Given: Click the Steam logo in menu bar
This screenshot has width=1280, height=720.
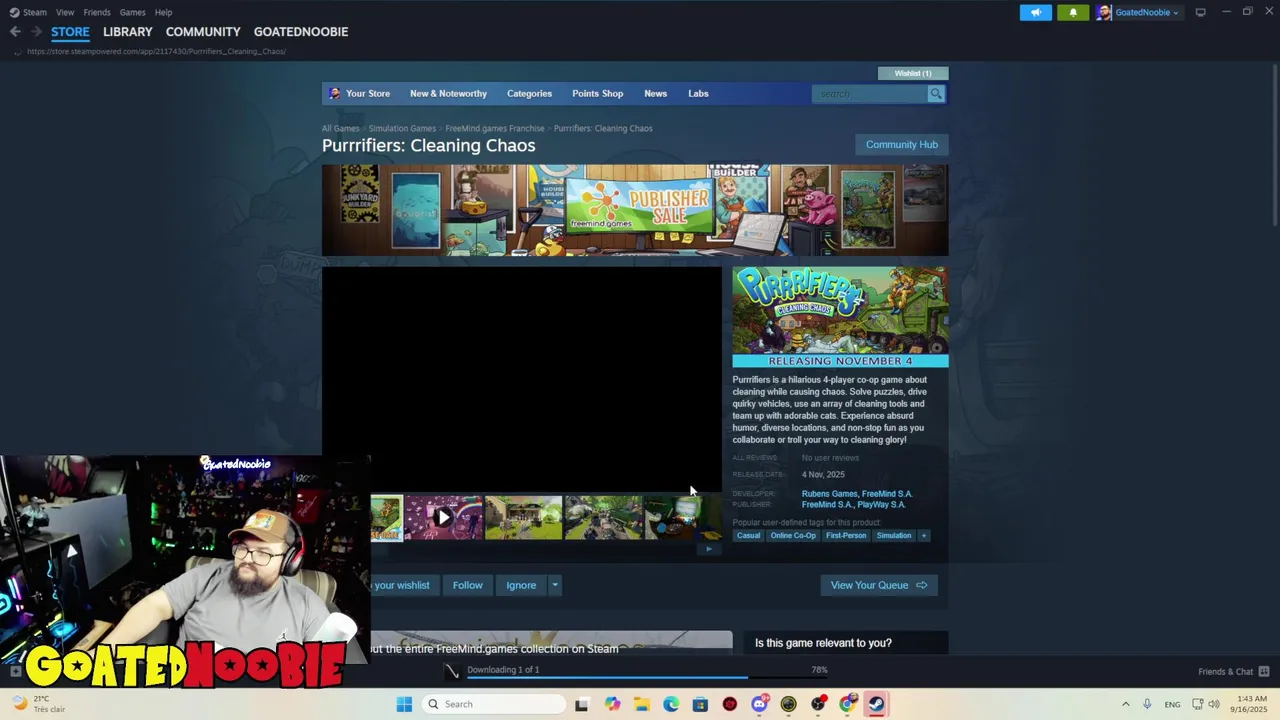Looking at the screenshot, I should [x=14, y=12].
